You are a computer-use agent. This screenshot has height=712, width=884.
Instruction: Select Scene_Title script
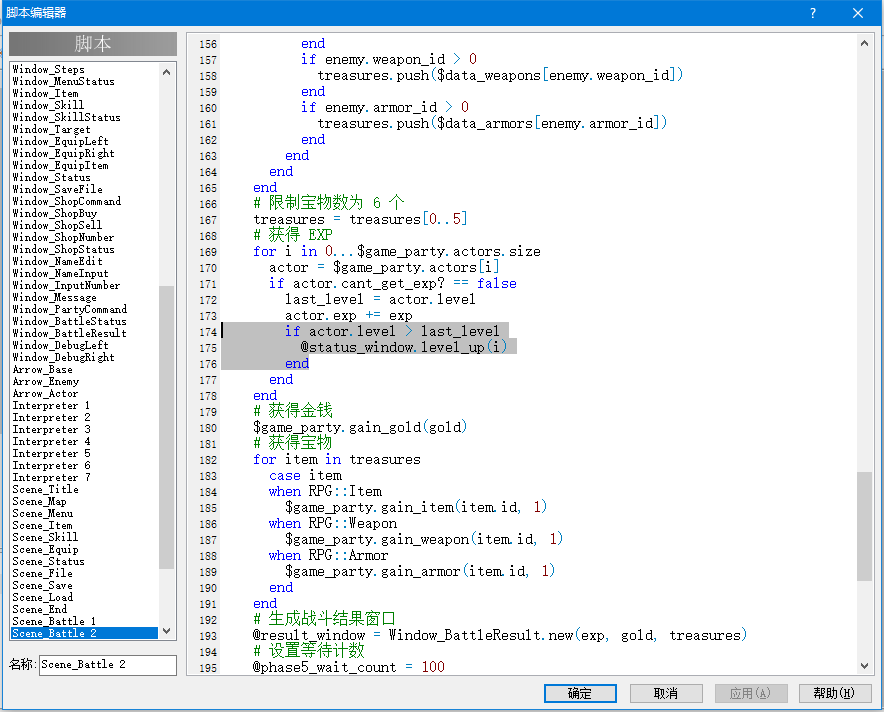pyautogui.click(x=45, y=489)
